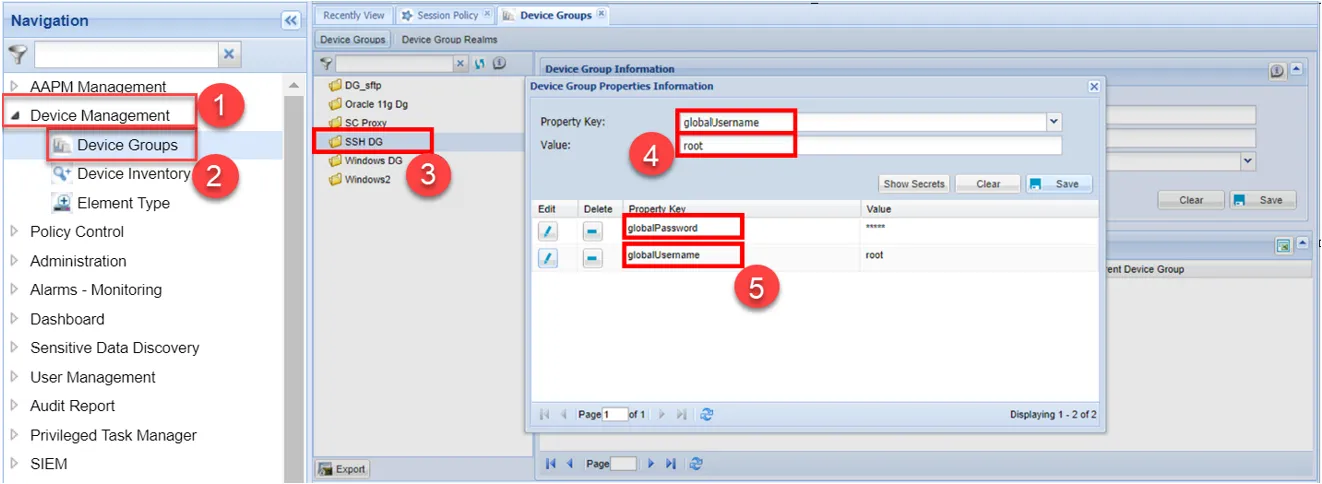Screen dimensions: 1322x484
Task: Open the Property Key dropdown arrow
Action: (x=1054, y=122)
